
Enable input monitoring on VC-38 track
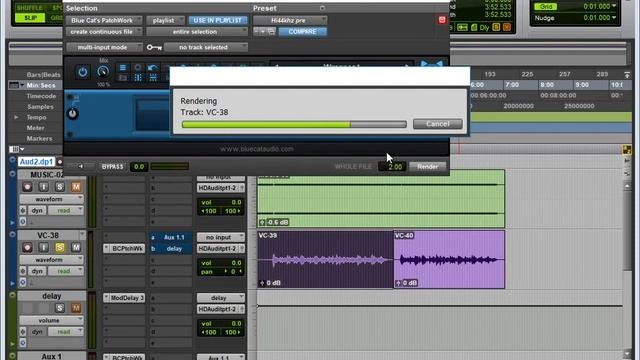(x=44, y=247)
